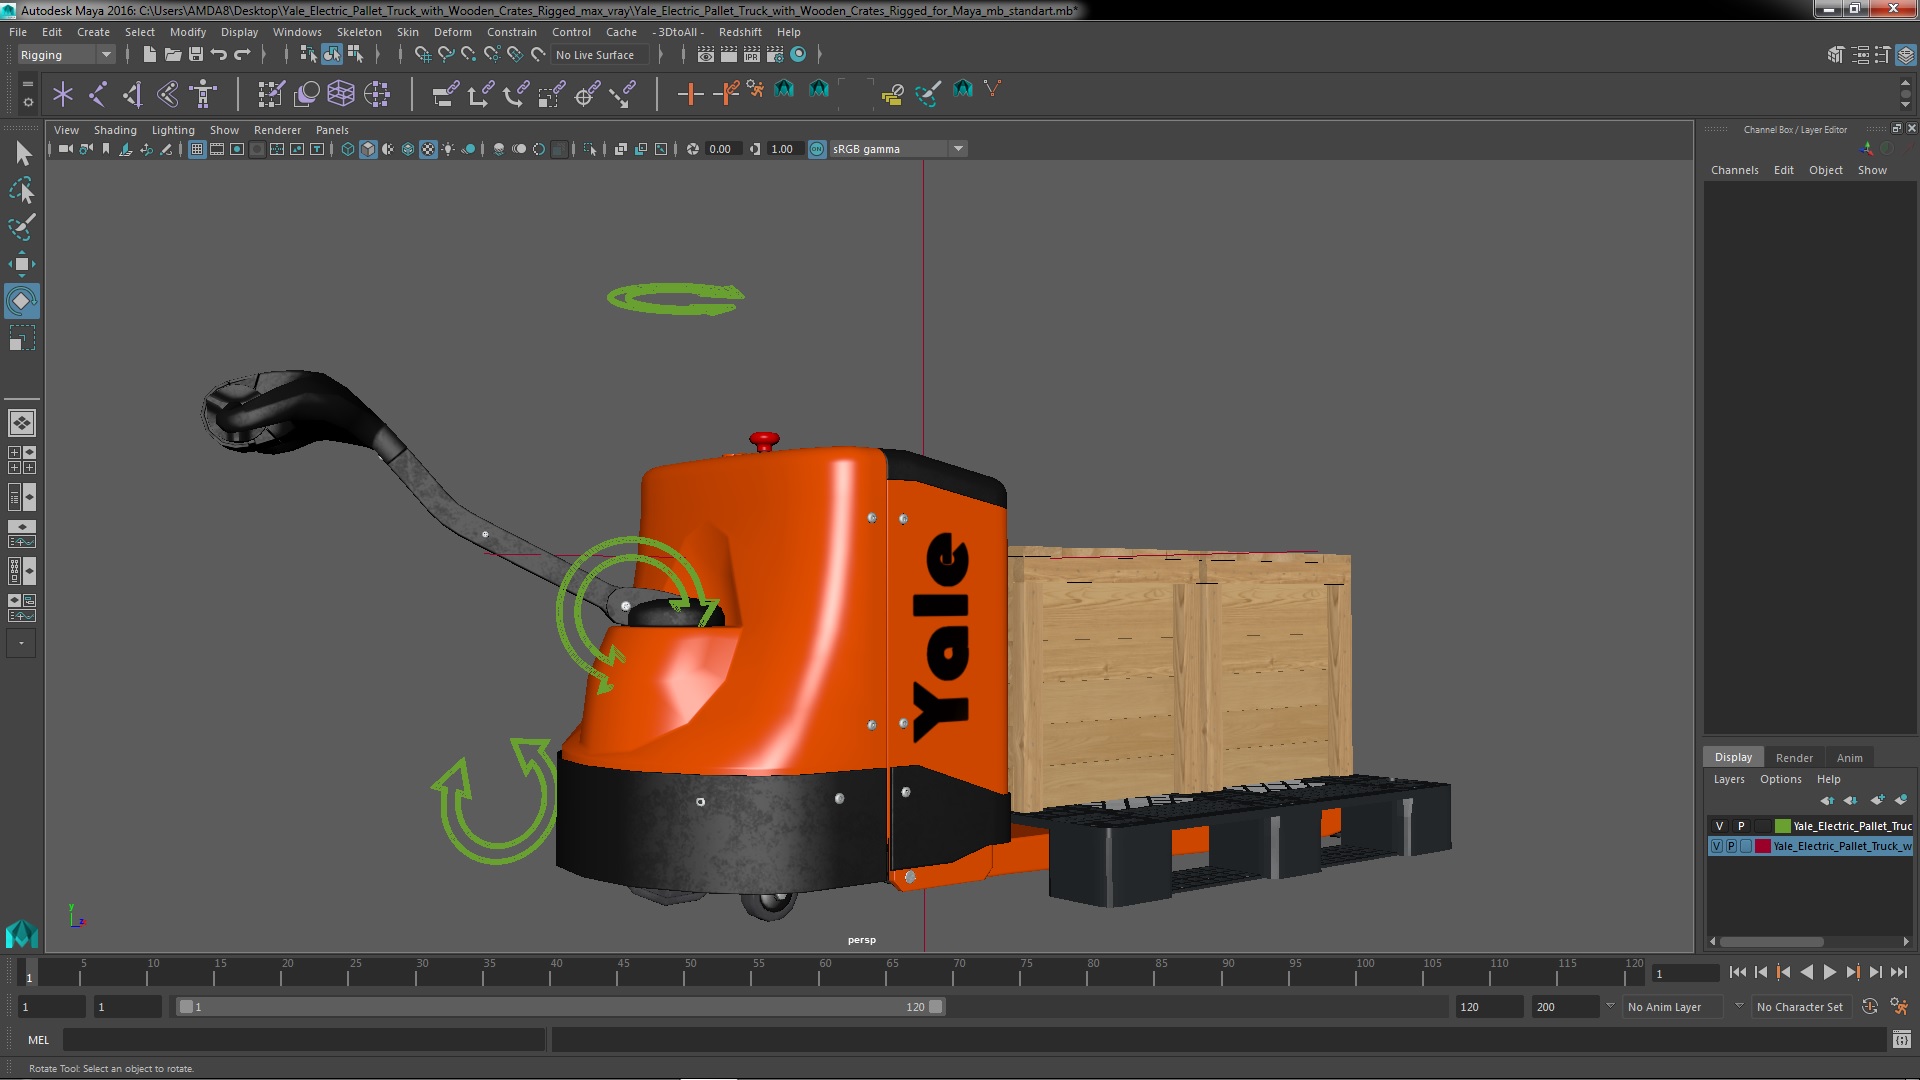Viewport: 1920px width, 1080px height.
Task: Click the Cluster deformer shelf icon
Action: click(x=377, y=94)
